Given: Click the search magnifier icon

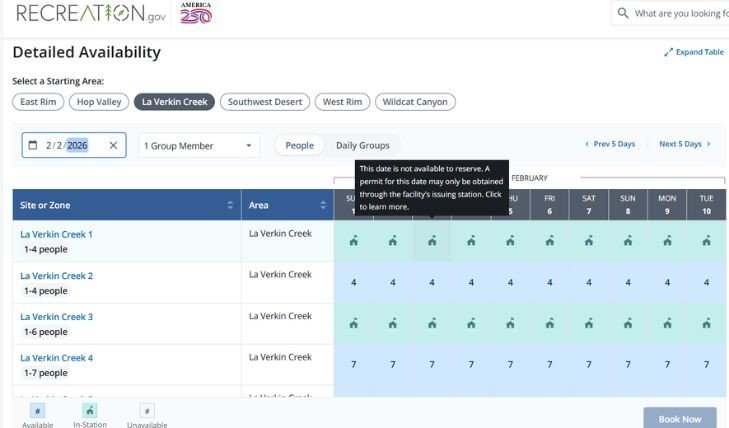Looking at the screenshot, I should 623,13.
